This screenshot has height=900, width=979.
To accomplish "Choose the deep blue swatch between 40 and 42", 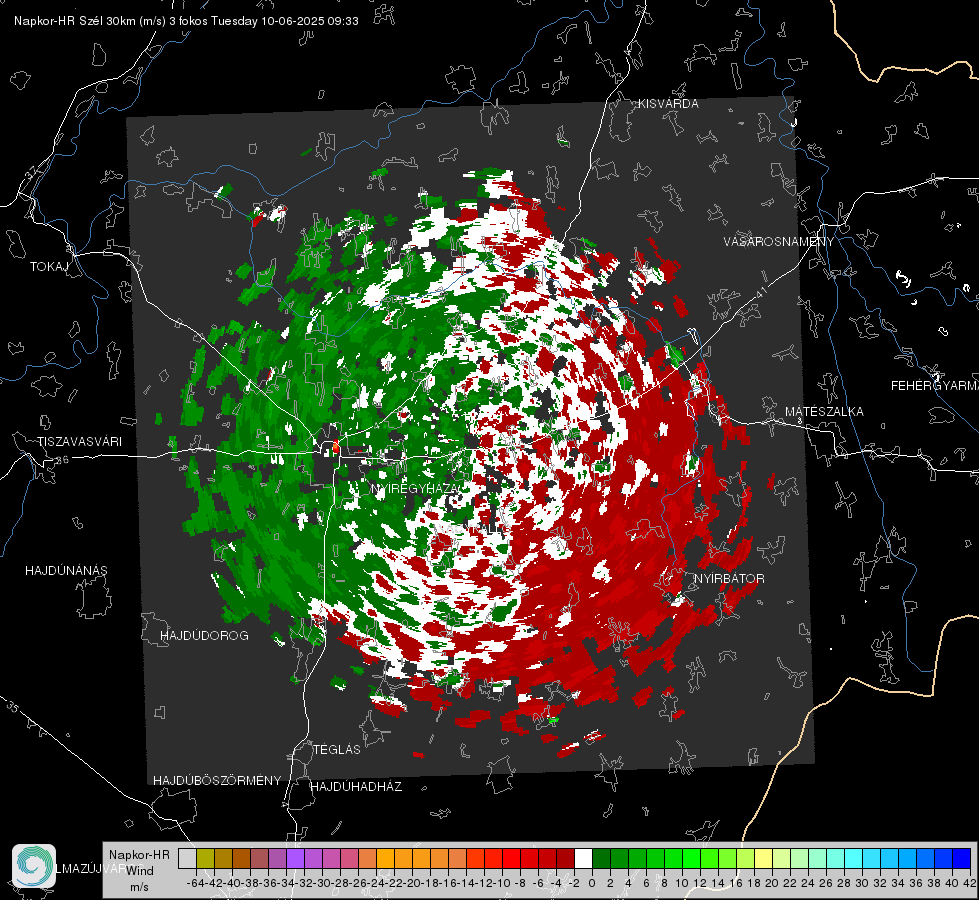I will coord(962,858).
